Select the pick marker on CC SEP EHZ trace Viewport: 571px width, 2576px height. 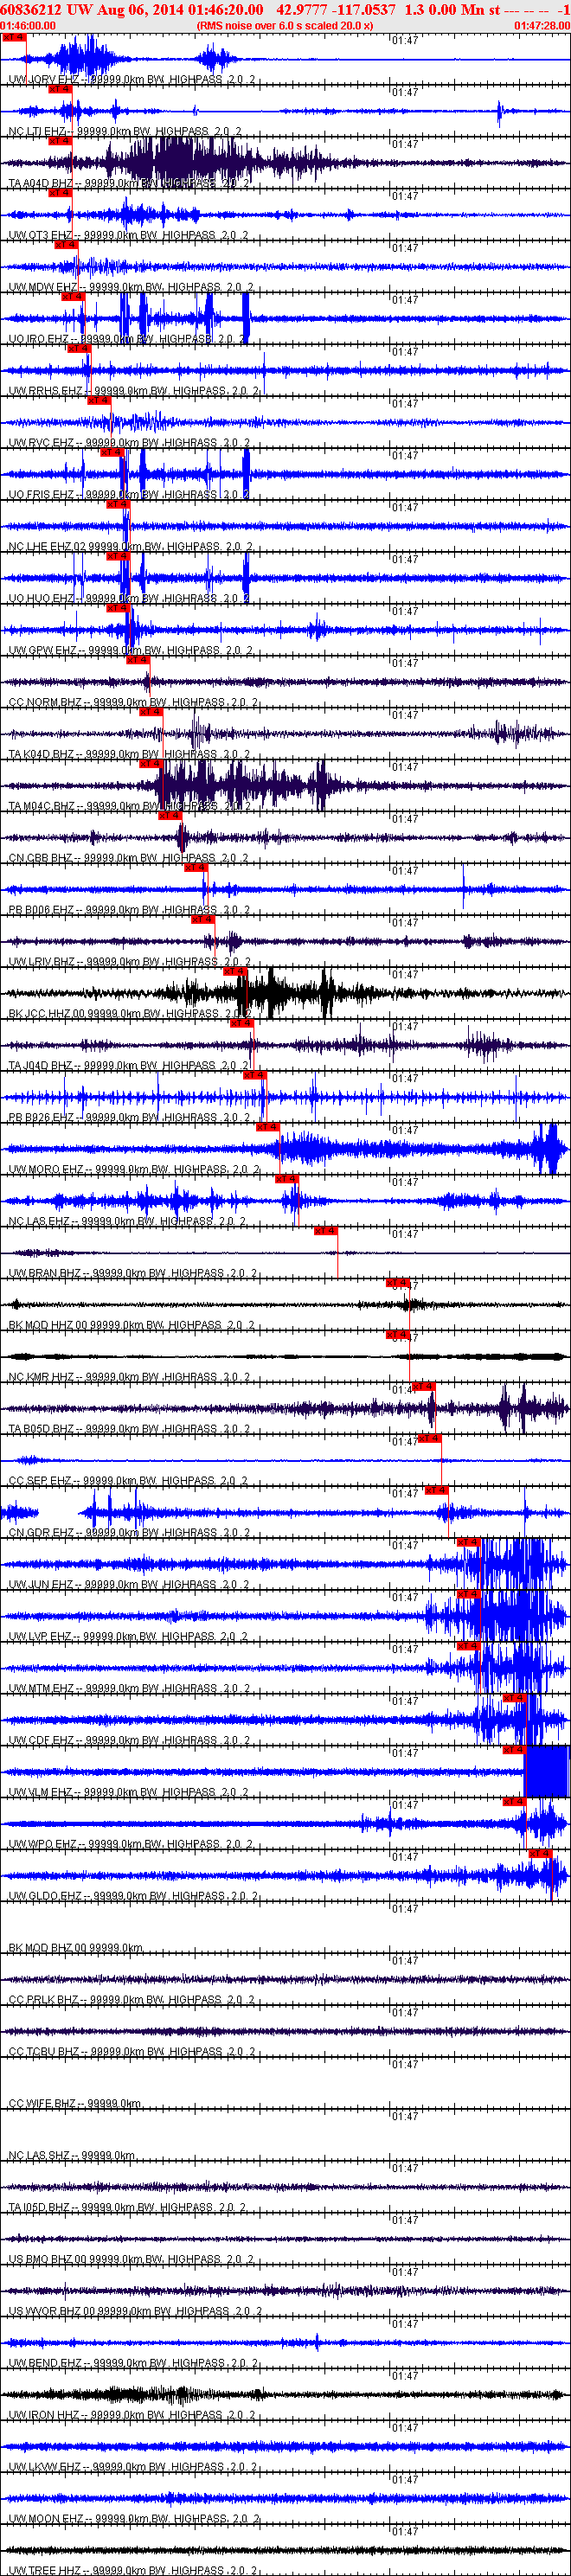[x=430, y=1439]
